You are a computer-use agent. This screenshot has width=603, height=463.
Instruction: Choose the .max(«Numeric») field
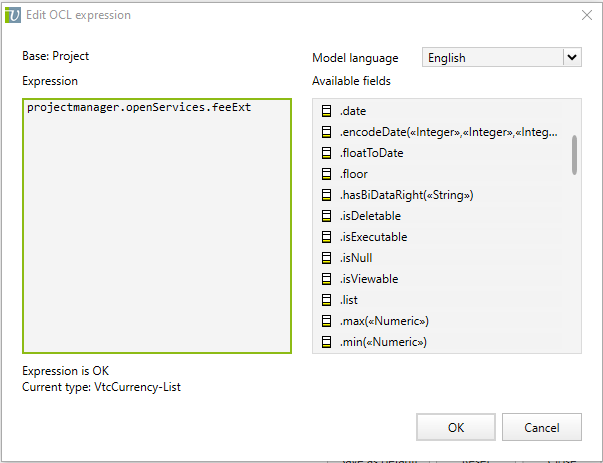(x=383, y=321)
